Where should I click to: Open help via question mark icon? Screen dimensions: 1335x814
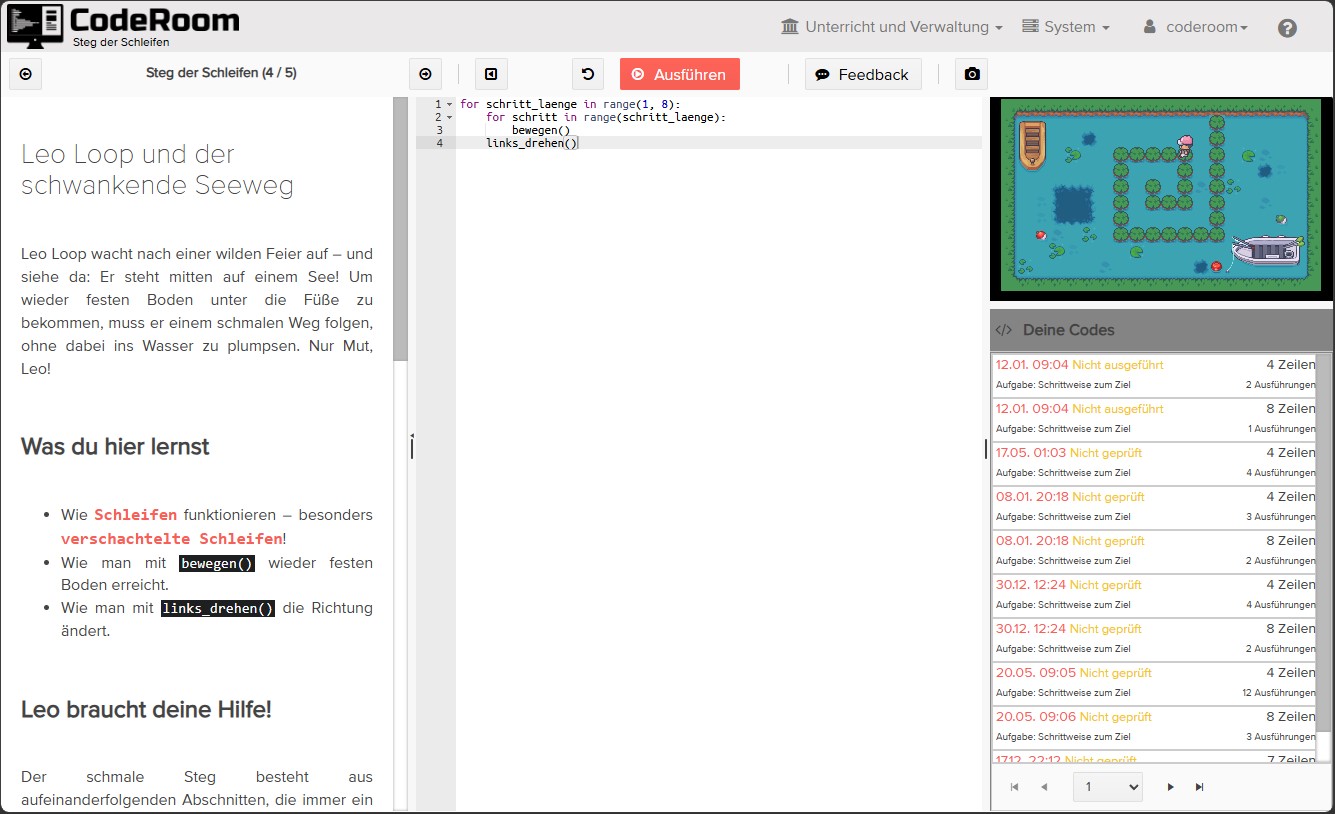coord(1287,28)
